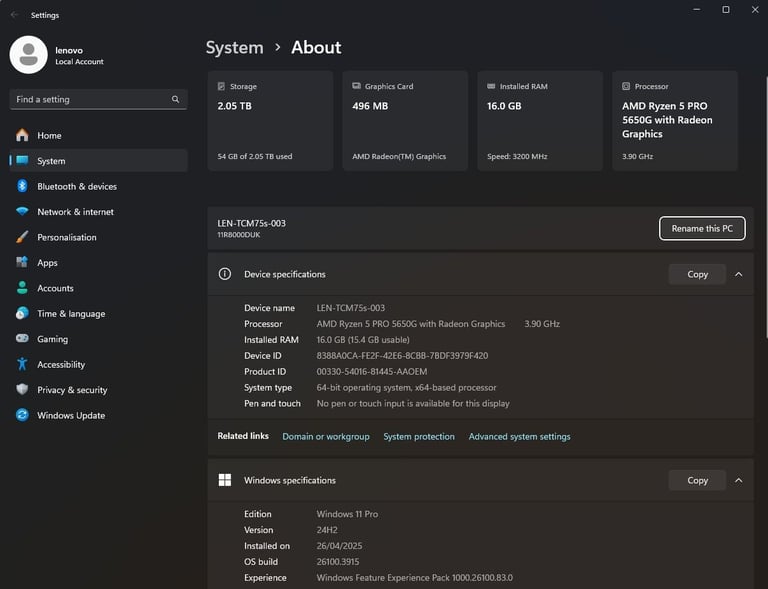Collapse the Device specifications section
Image resolution: width=768 pixels, height=589 pixels.
click(739, 274)
